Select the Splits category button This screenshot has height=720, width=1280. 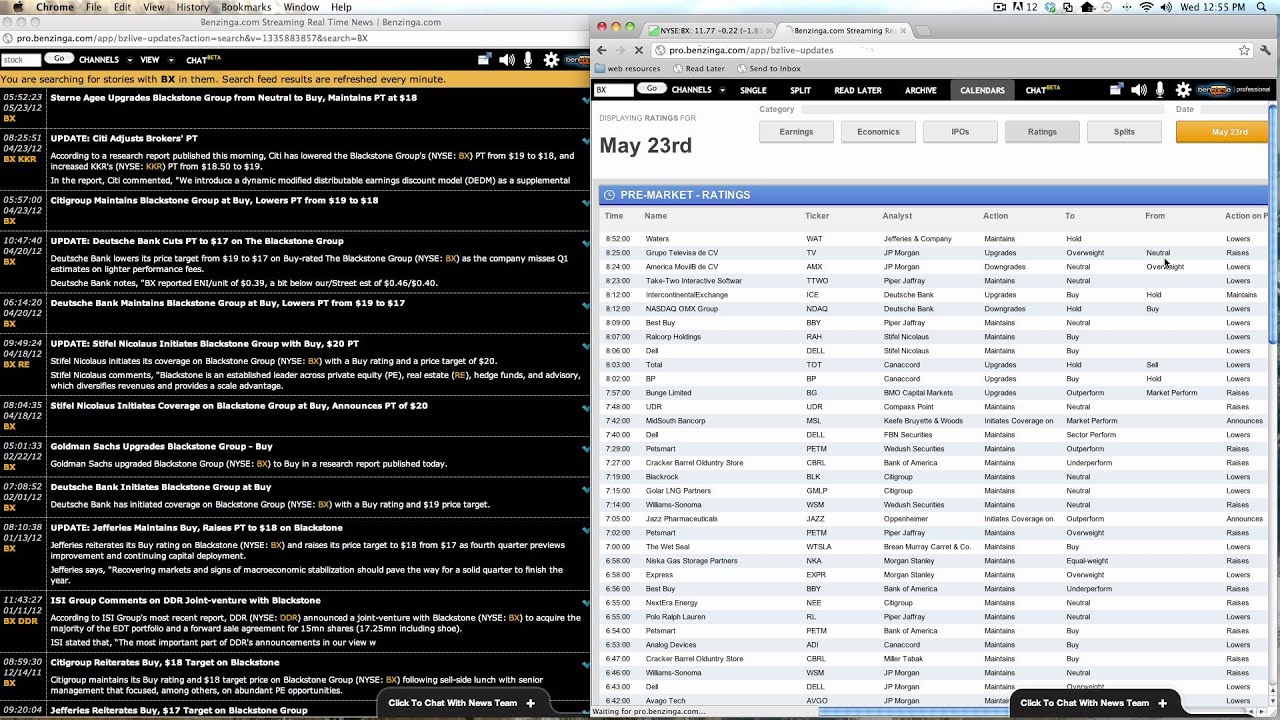click(1124, 132)
